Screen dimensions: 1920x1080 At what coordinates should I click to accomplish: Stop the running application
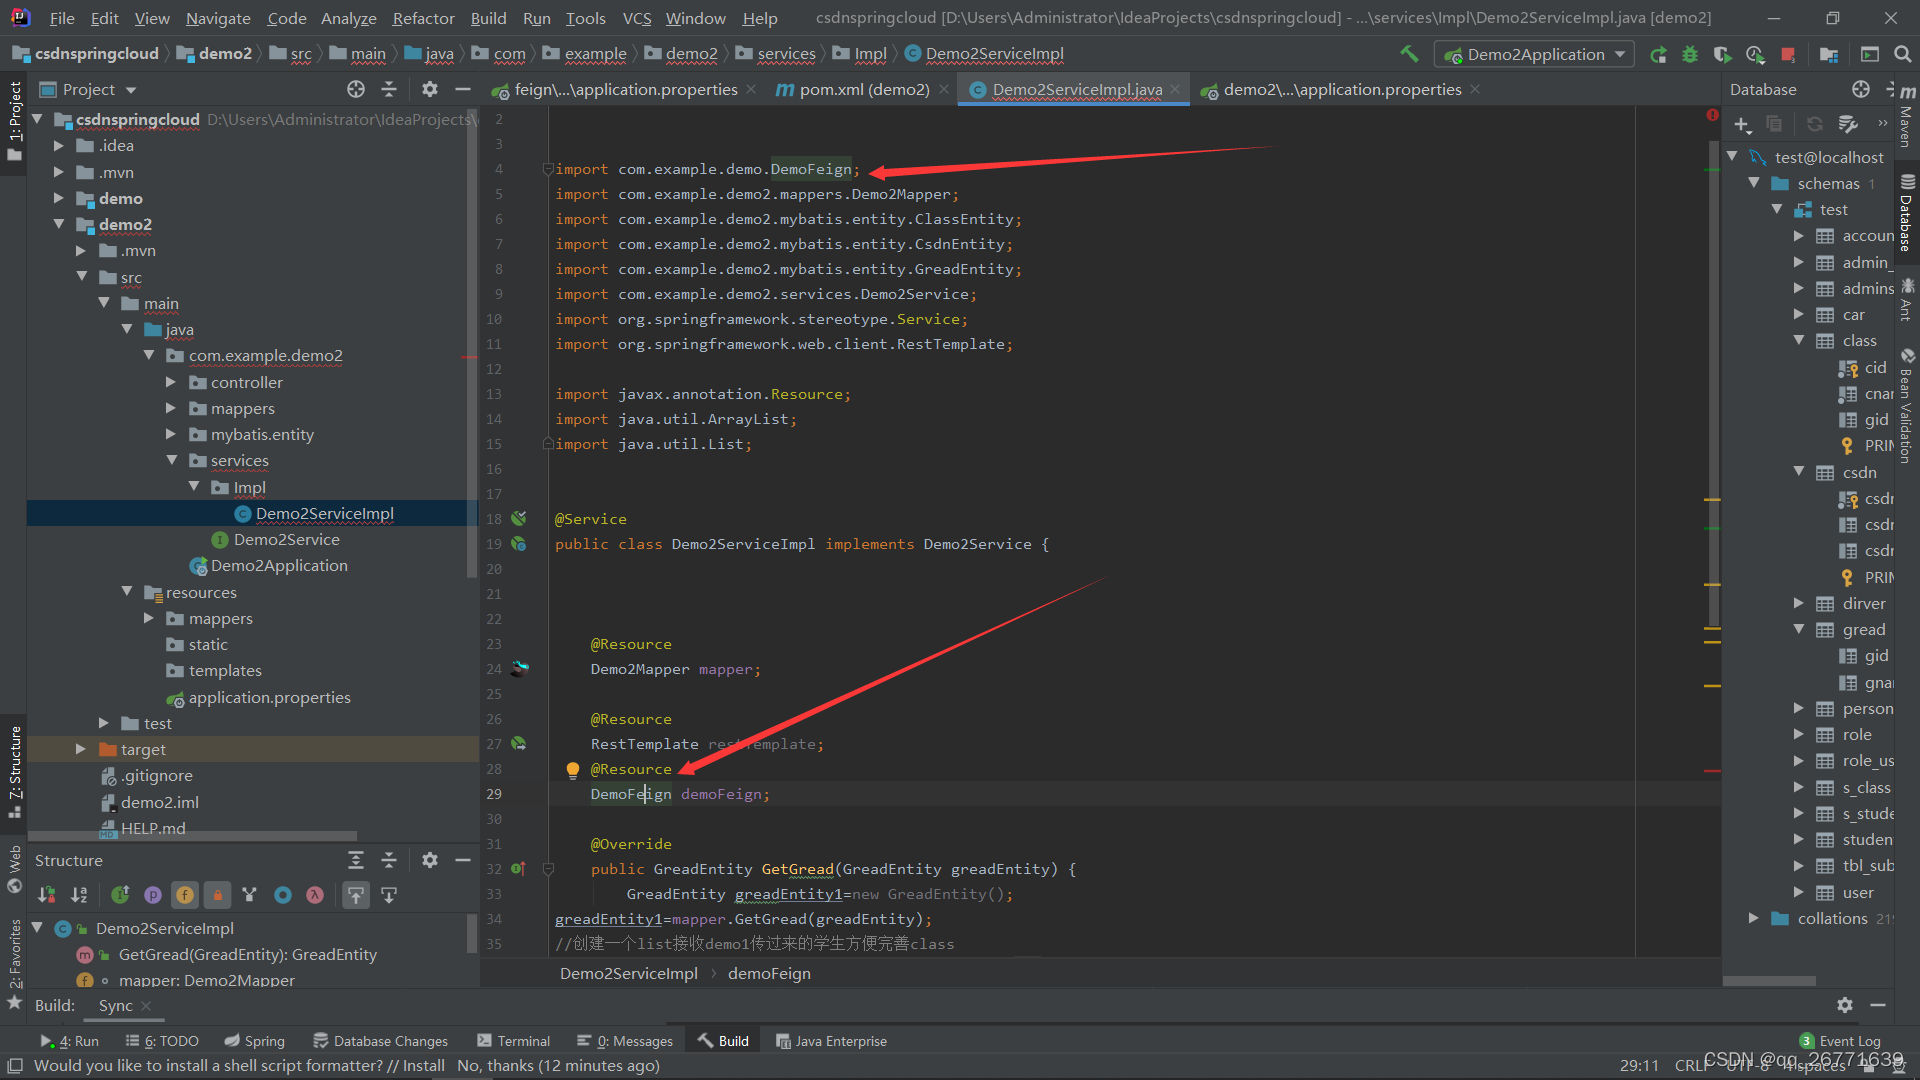(1788, 54)
